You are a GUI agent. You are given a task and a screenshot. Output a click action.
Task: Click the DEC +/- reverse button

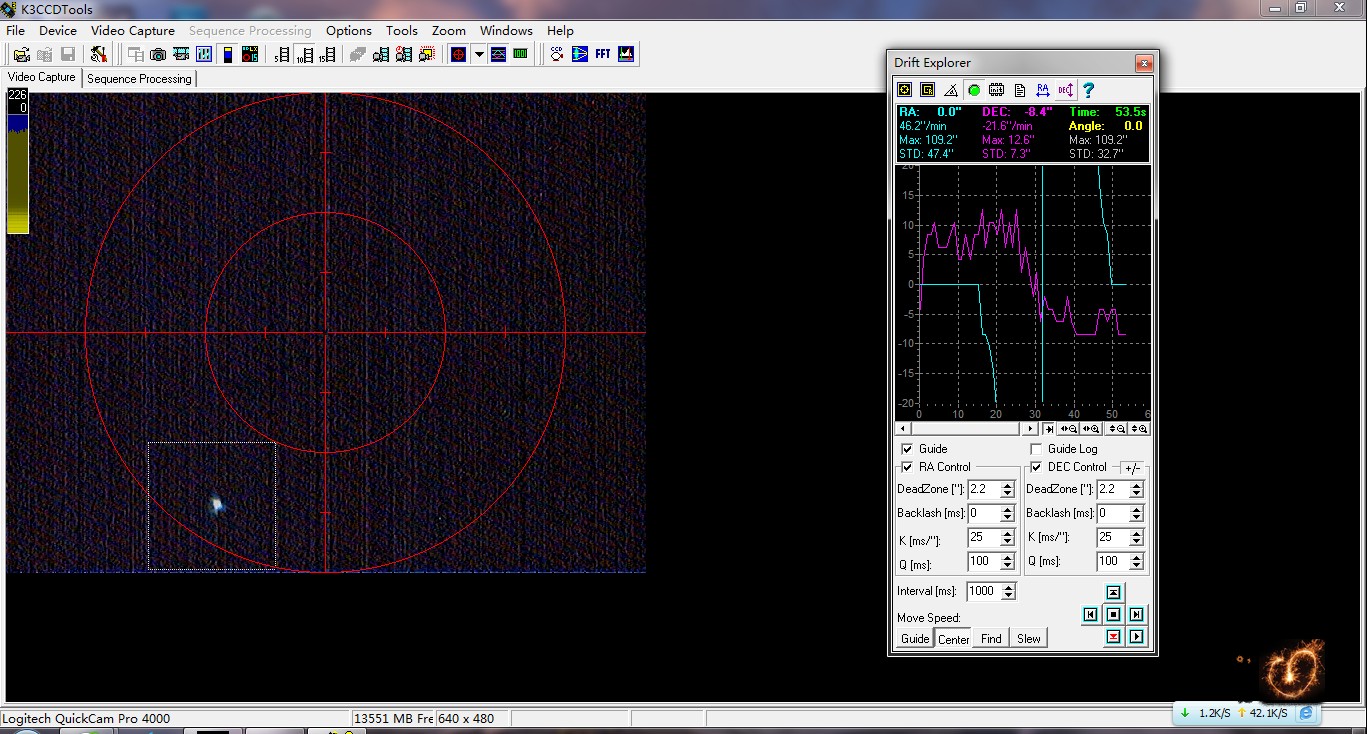tap(1132, 468)
